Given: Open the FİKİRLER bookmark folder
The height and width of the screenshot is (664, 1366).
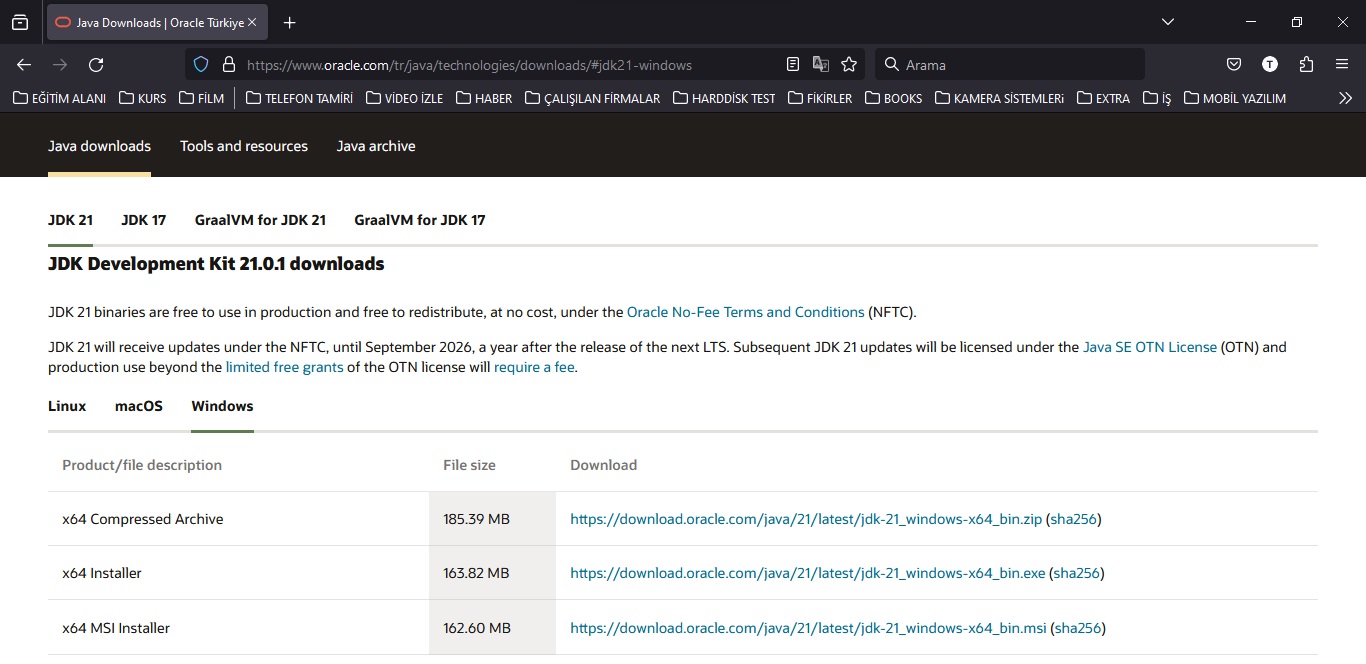Looking at the screenshot, I should click(x=820, y=98).
